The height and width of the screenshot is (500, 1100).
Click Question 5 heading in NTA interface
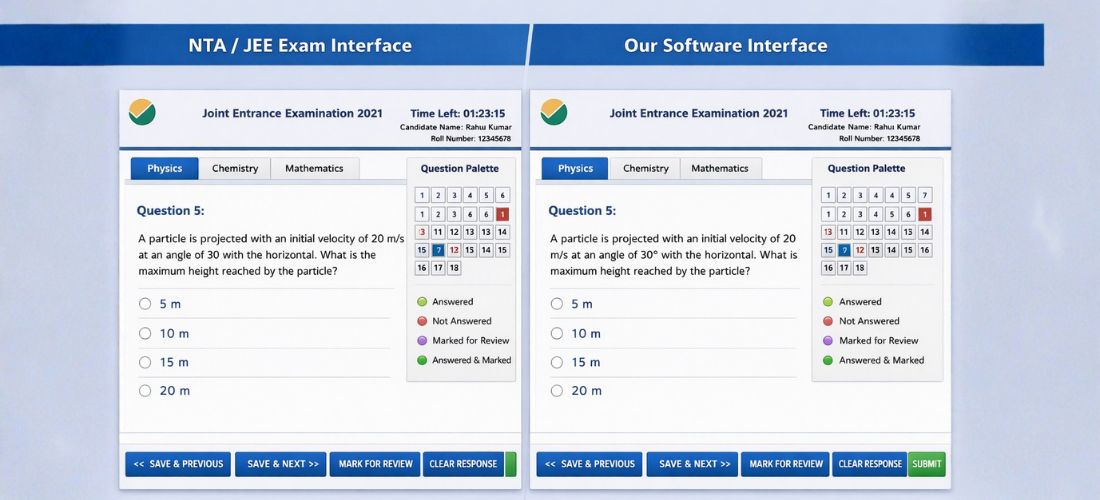[170, 210]
